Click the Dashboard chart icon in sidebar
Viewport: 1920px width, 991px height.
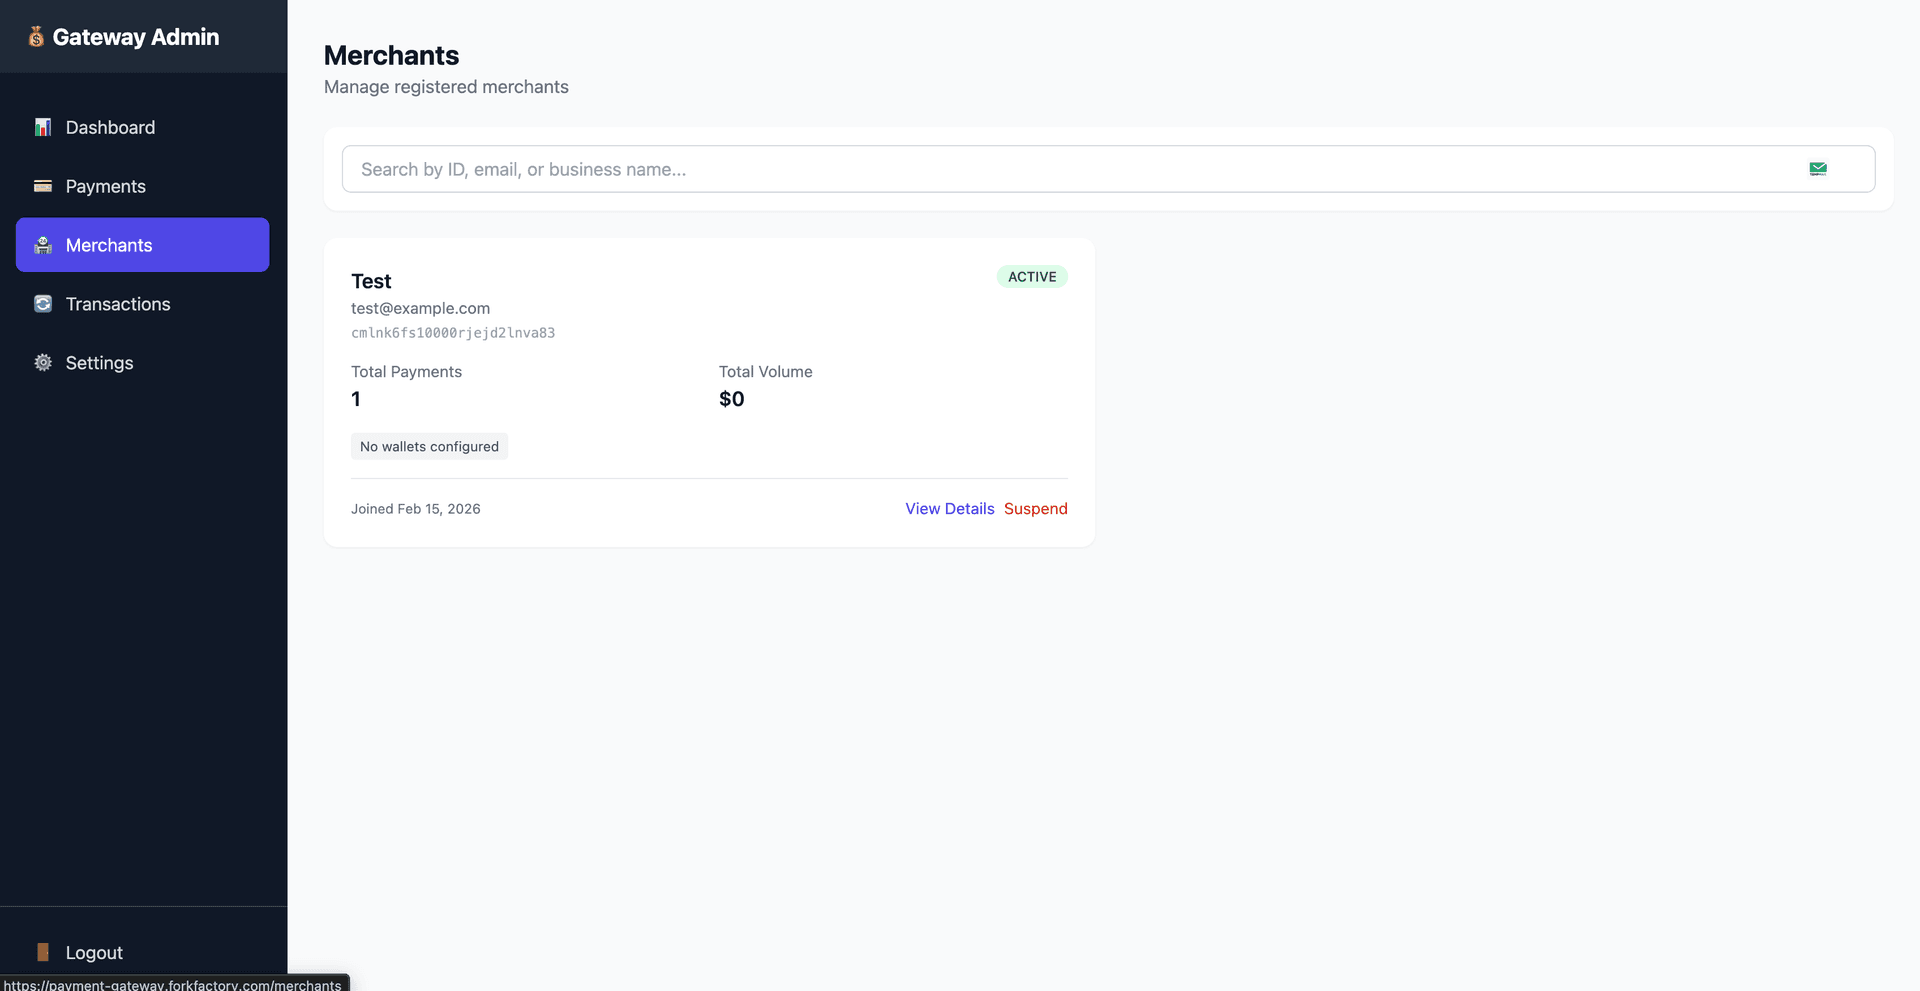pyautogui.click(x=43, y=127)
